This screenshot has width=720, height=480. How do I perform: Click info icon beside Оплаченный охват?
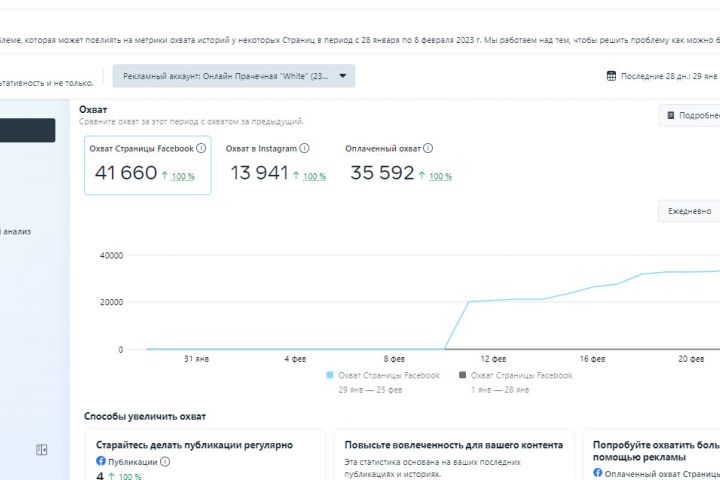(x=429, y=148)
